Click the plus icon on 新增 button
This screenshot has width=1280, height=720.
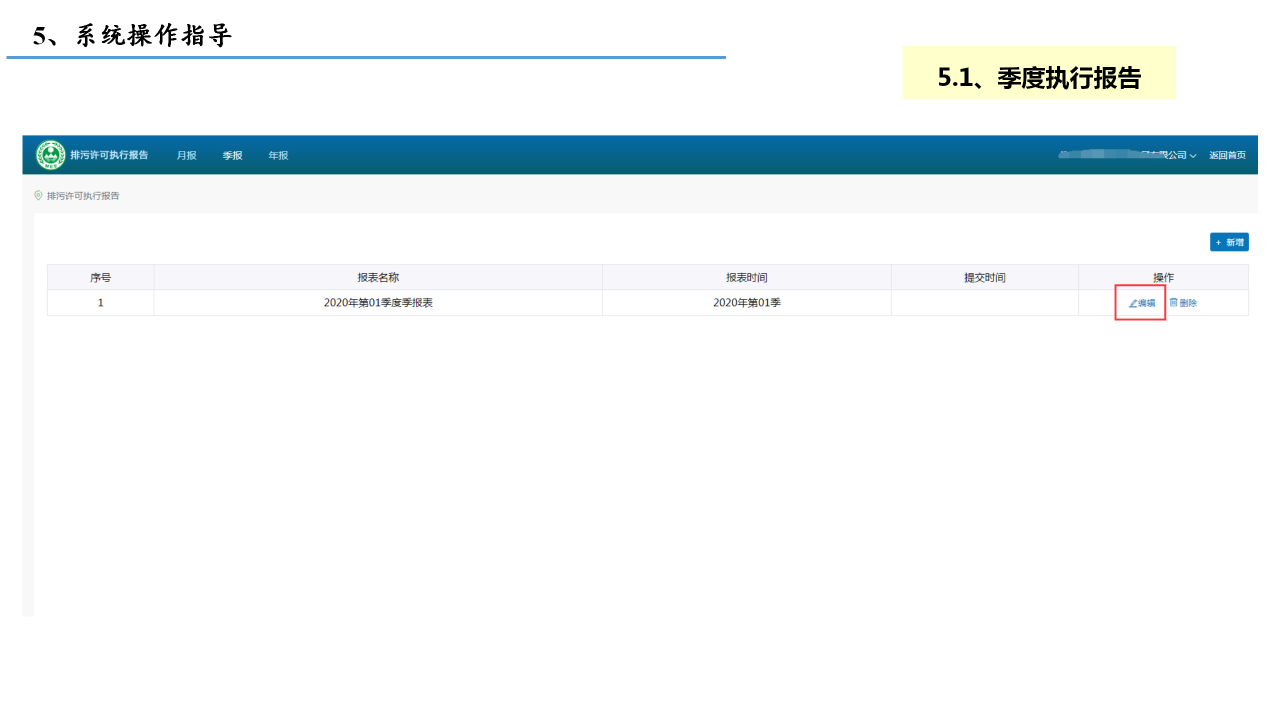[1218, 242]
